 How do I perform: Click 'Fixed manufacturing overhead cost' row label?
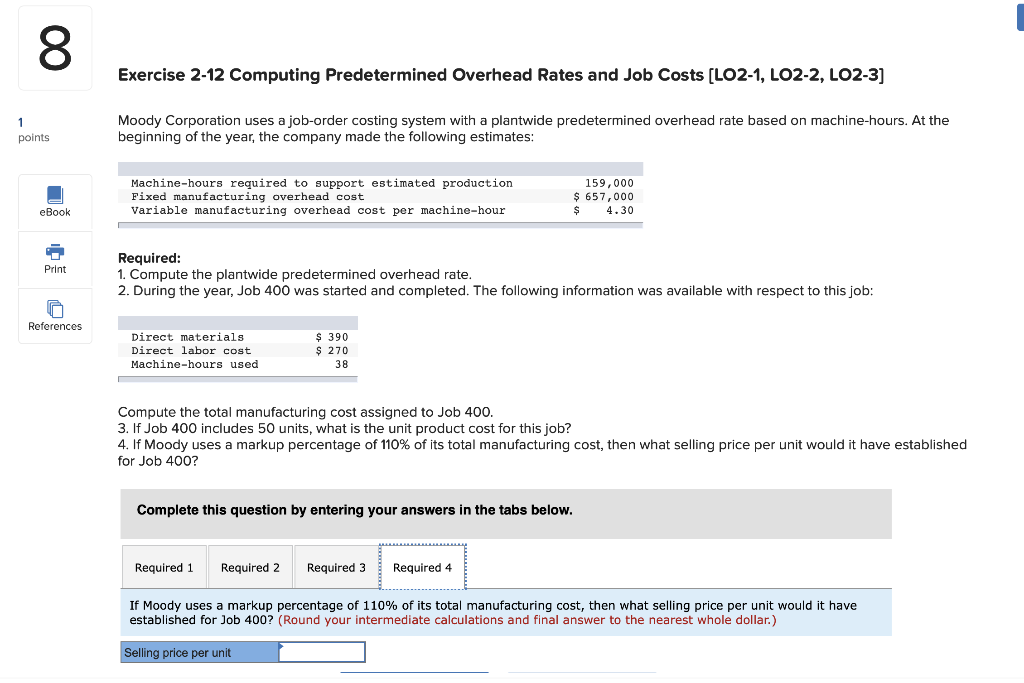click(248, 197)
